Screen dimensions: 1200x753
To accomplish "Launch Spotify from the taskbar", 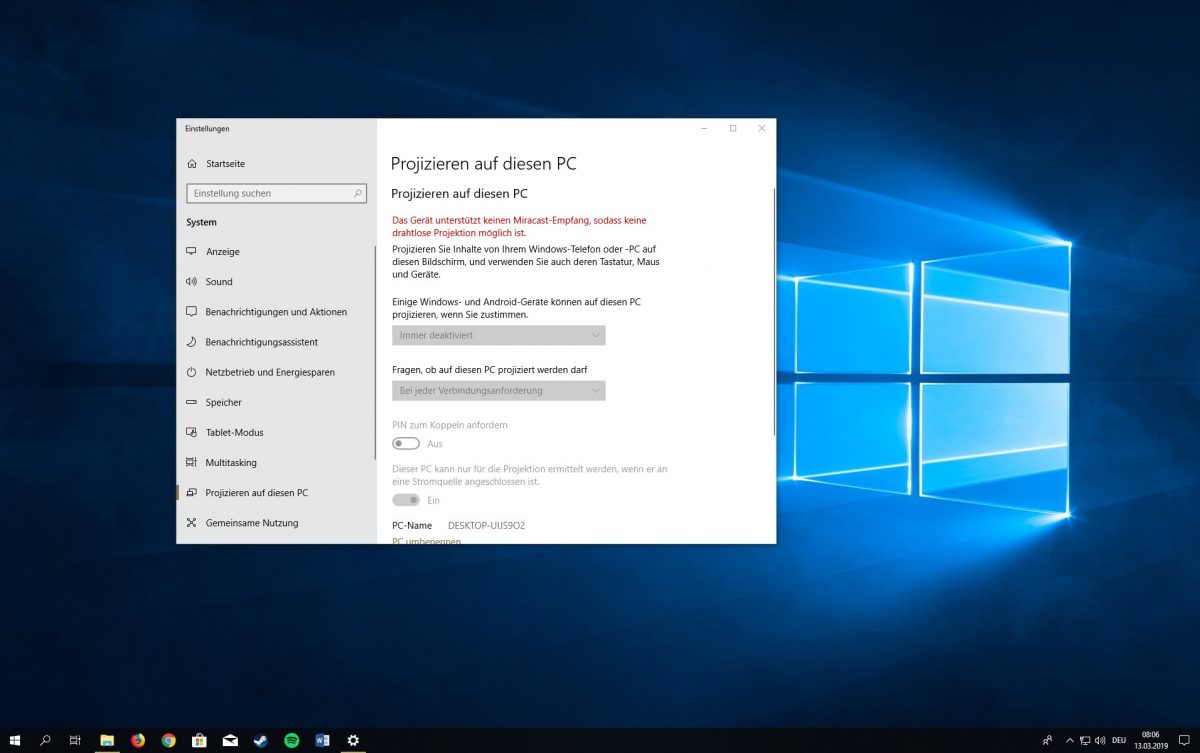I will point(291,740).
